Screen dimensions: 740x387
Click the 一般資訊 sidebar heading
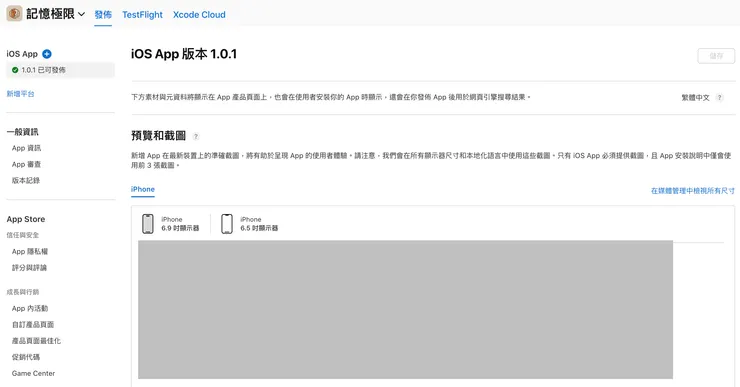click(23, 132)
